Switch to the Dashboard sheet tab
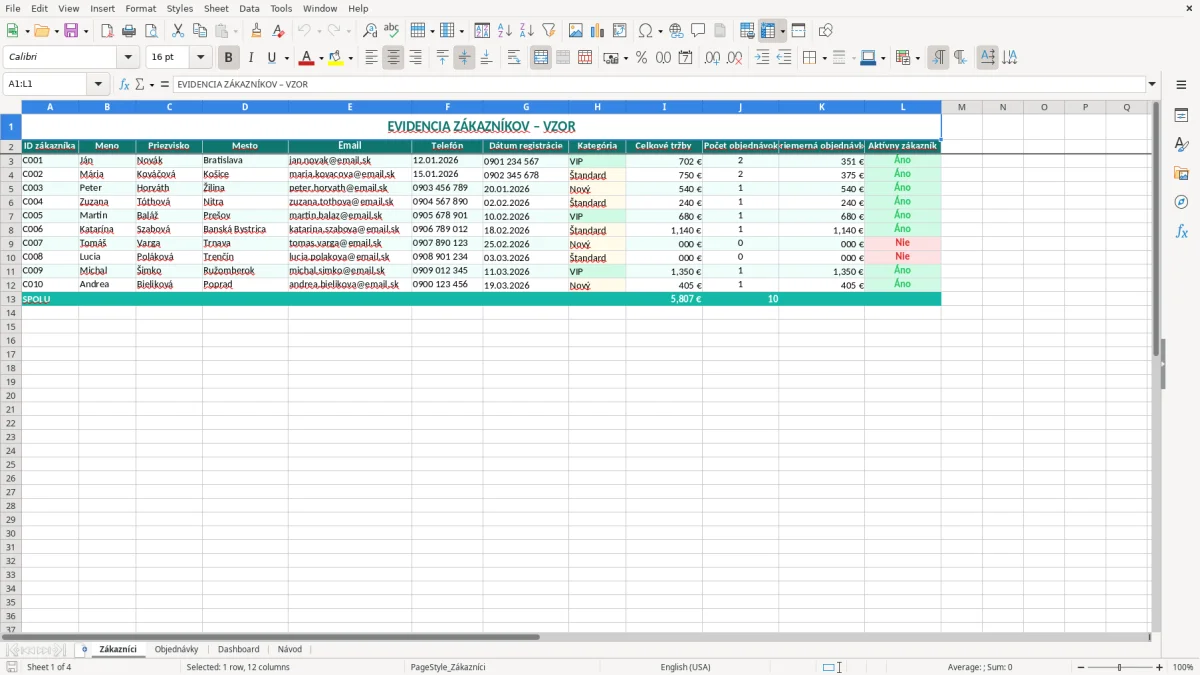Screen dimensions: 1200x675 (239, 649)
